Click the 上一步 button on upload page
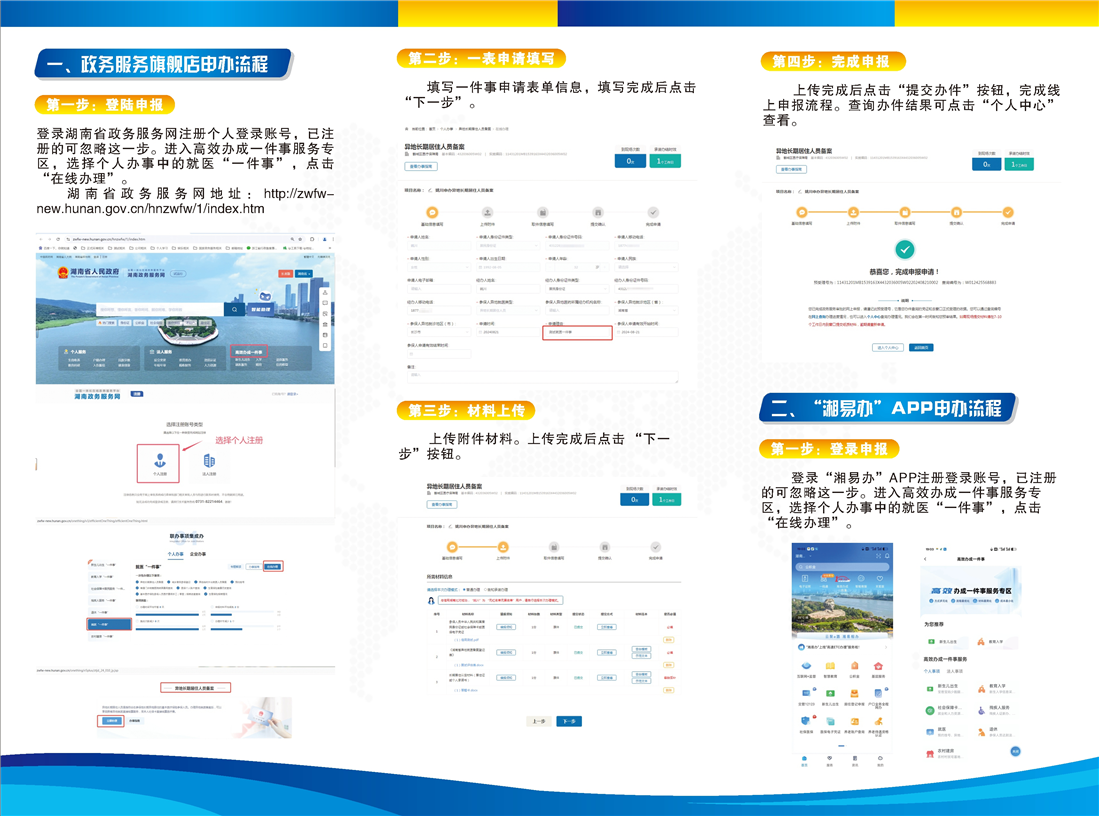Image resolution: width=1099 pixels, height=816 pixels. point(538,721)
